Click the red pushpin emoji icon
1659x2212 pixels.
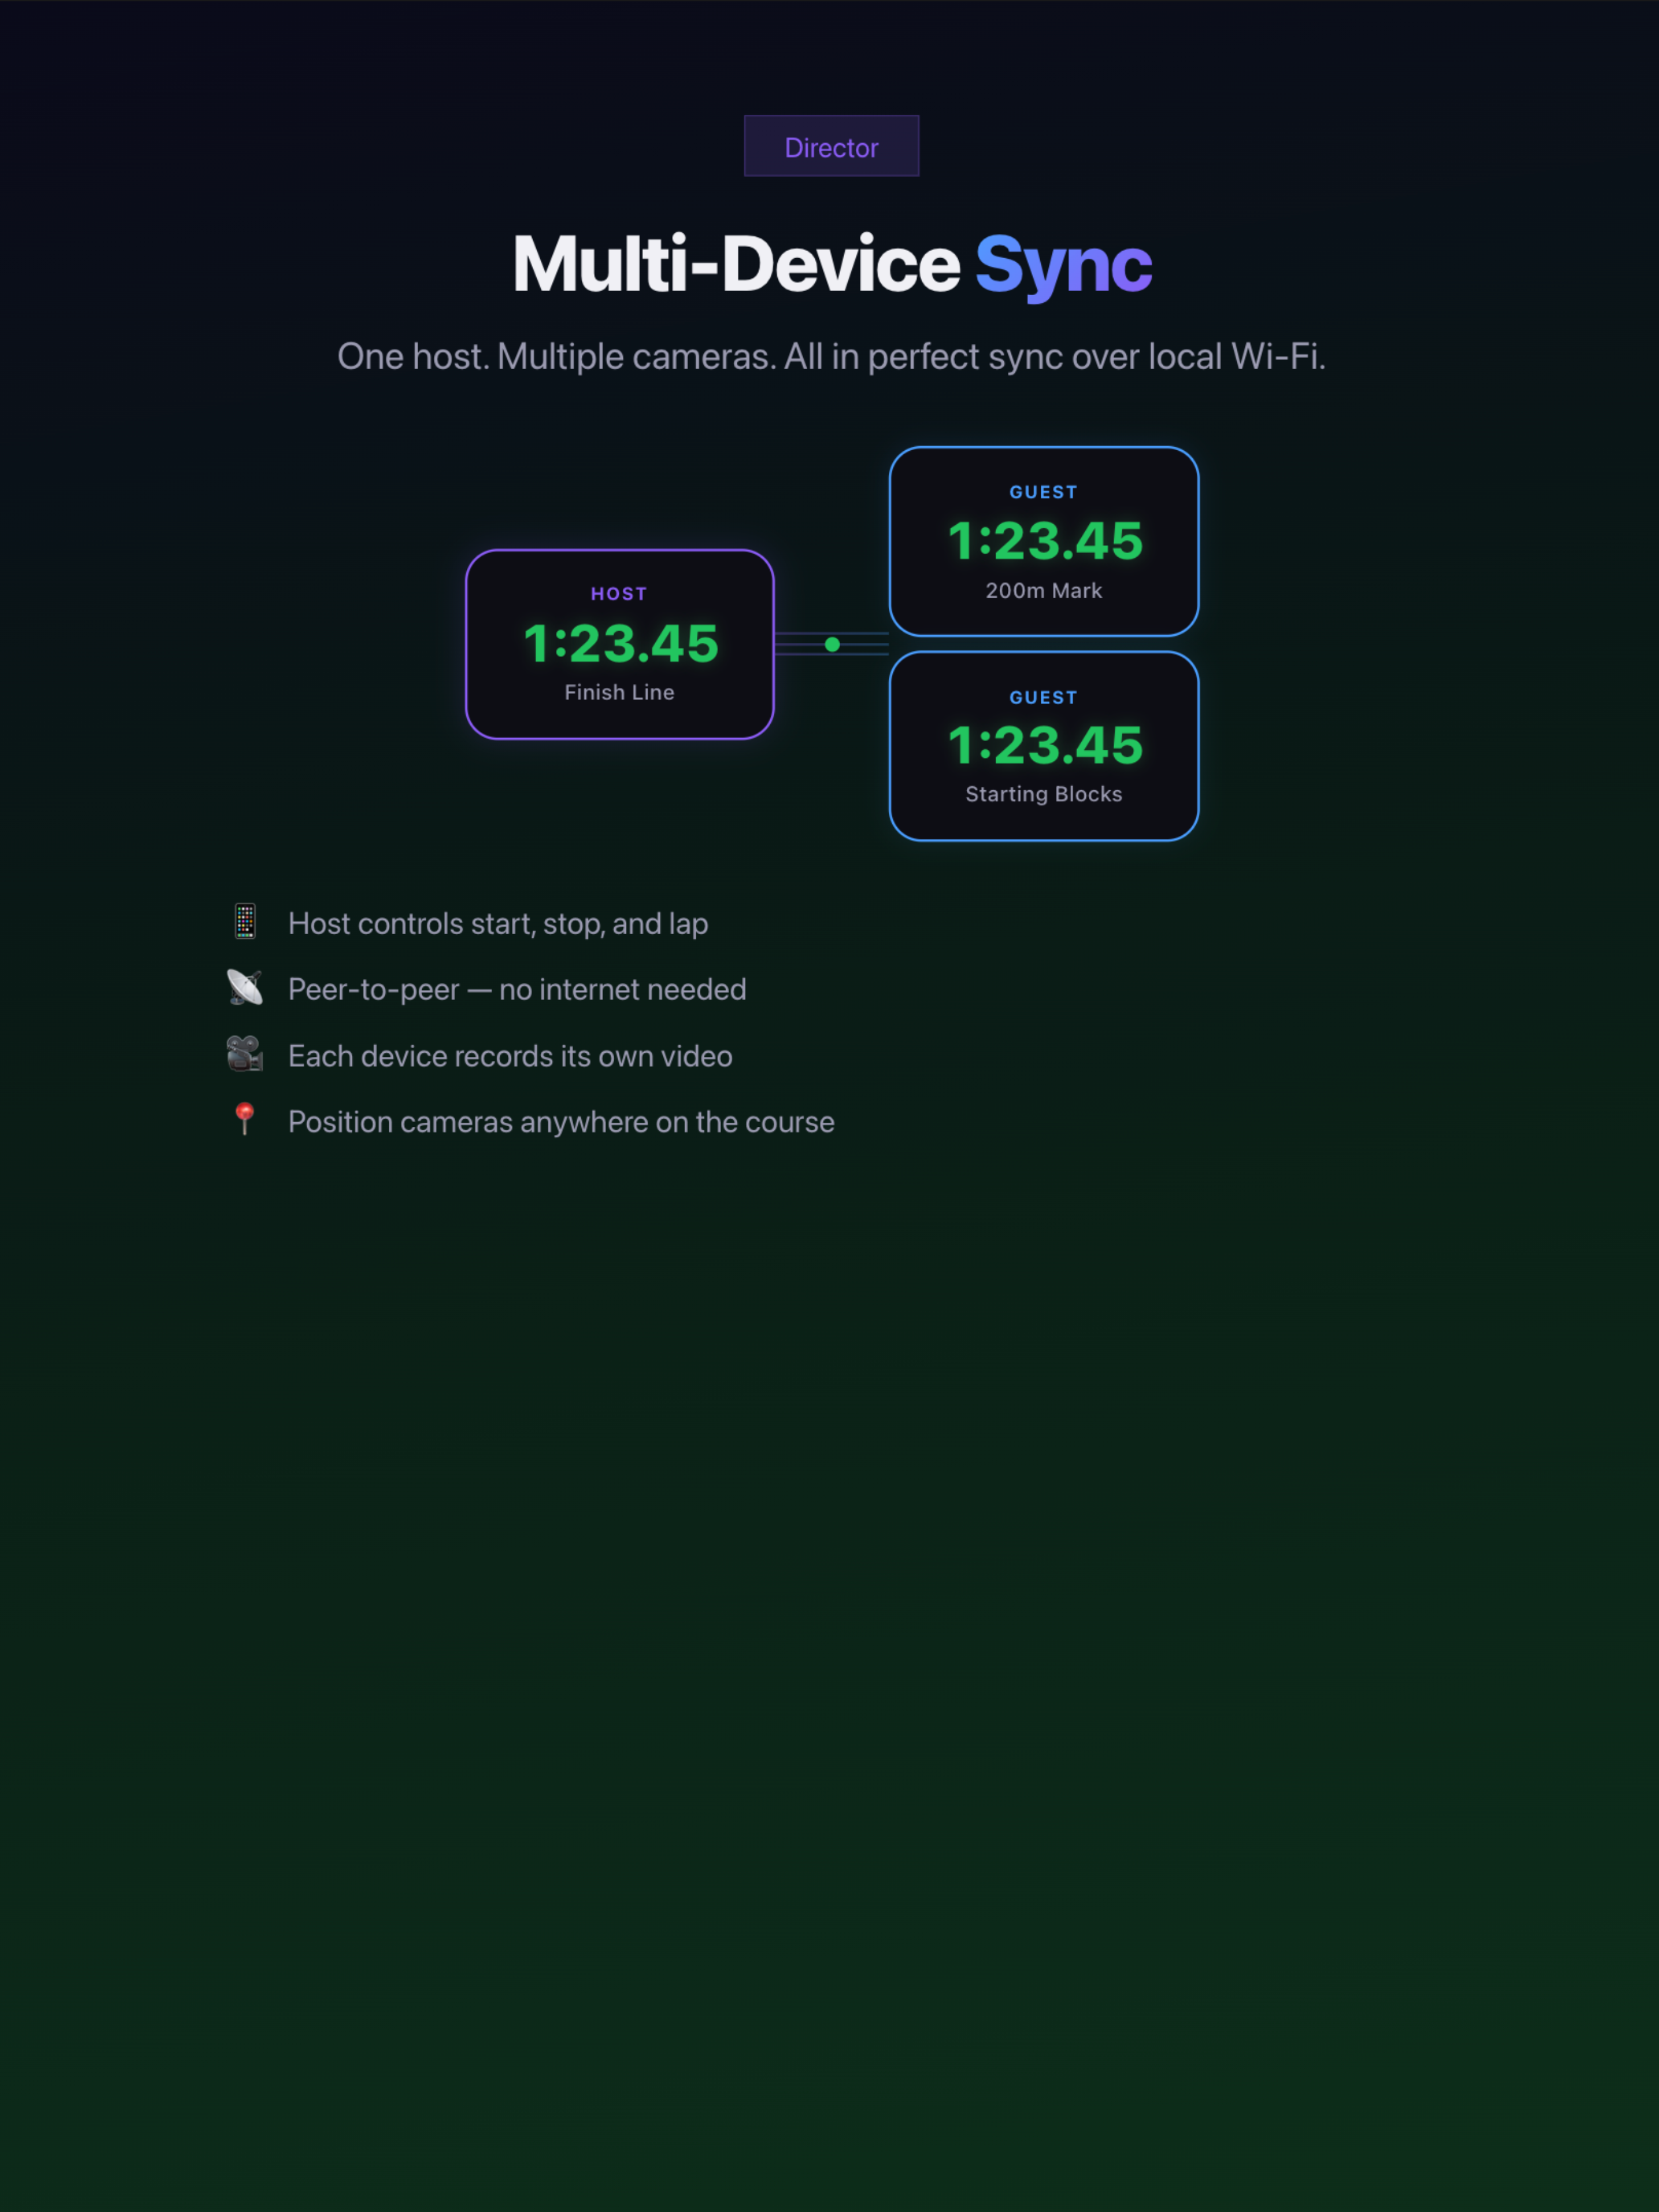(245, 1120)
